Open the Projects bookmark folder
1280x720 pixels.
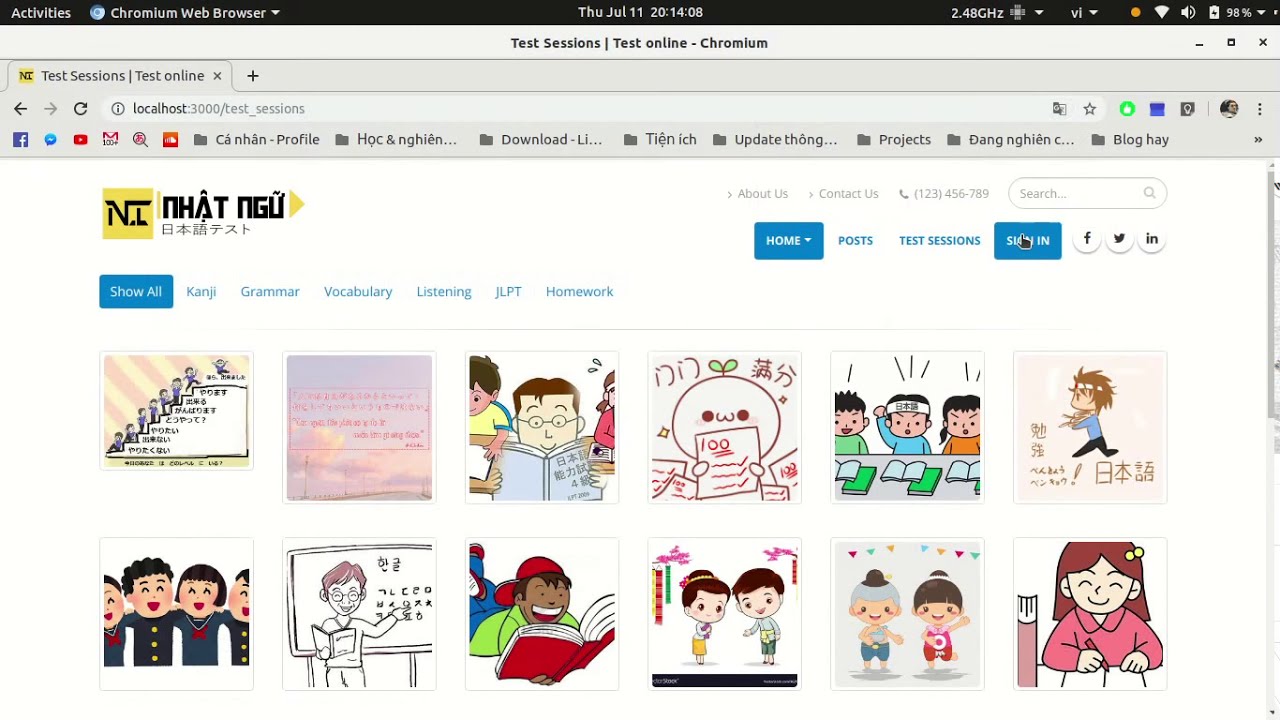tap(894, 140)
